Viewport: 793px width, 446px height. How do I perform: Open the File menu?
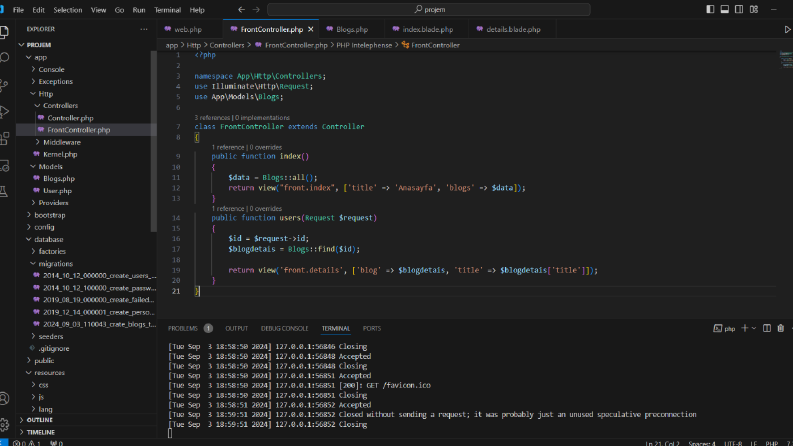coord(18,10)
